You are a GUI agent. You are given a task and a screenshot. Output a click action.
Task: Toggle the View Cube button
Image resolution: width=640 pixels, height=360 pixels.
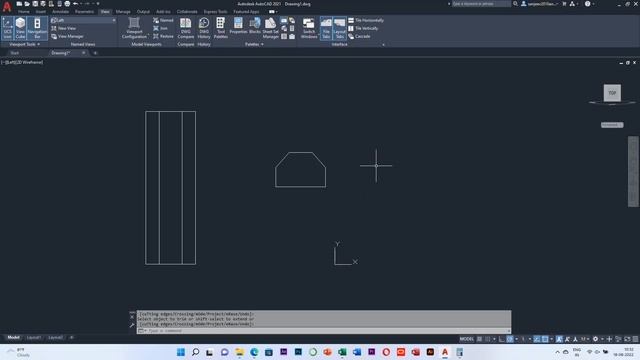[x=20, y=28]
